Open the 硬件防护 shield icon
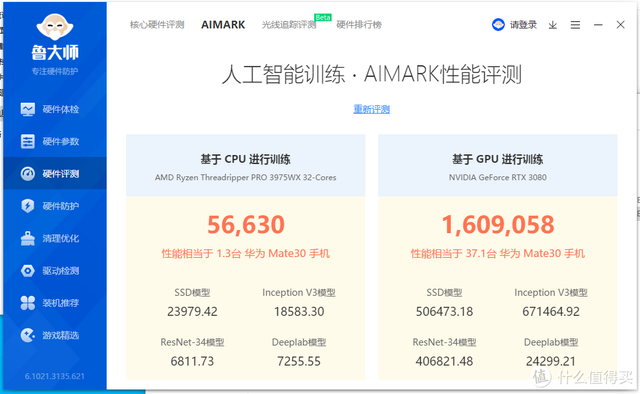This screenshot has height=394, width=640. click(x=28, y=206)
